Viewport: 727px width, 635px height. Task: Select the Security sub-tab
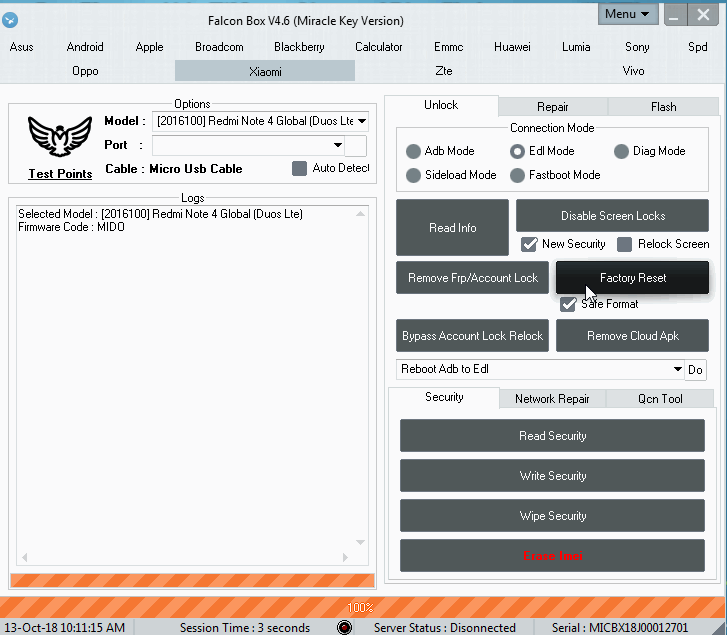444,397
